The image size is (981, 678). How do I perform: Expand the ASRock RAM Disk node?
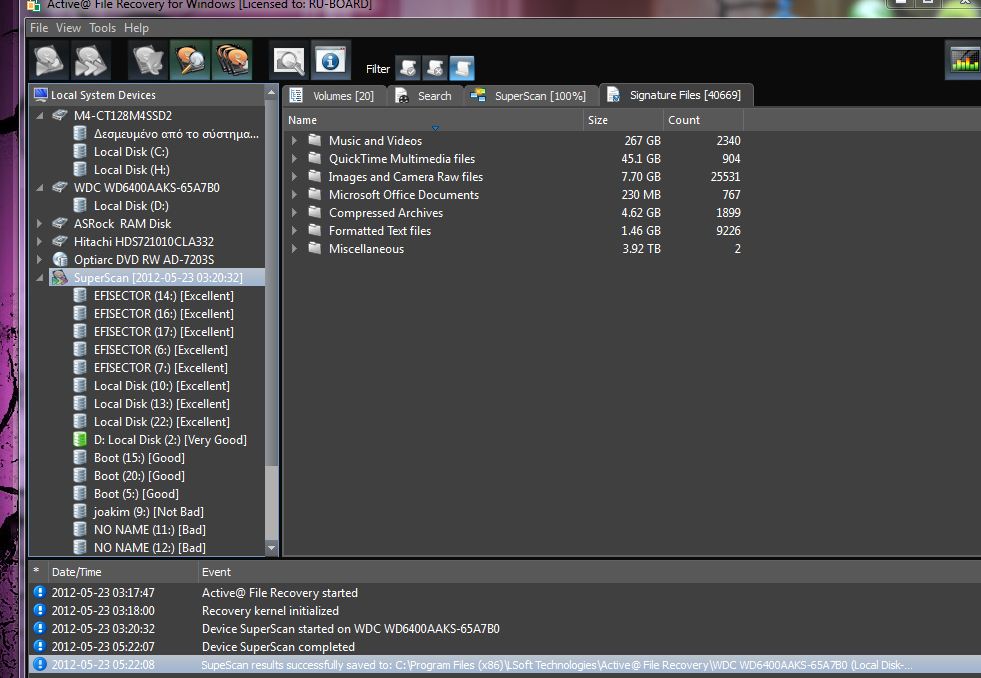(x=40, y=223)
